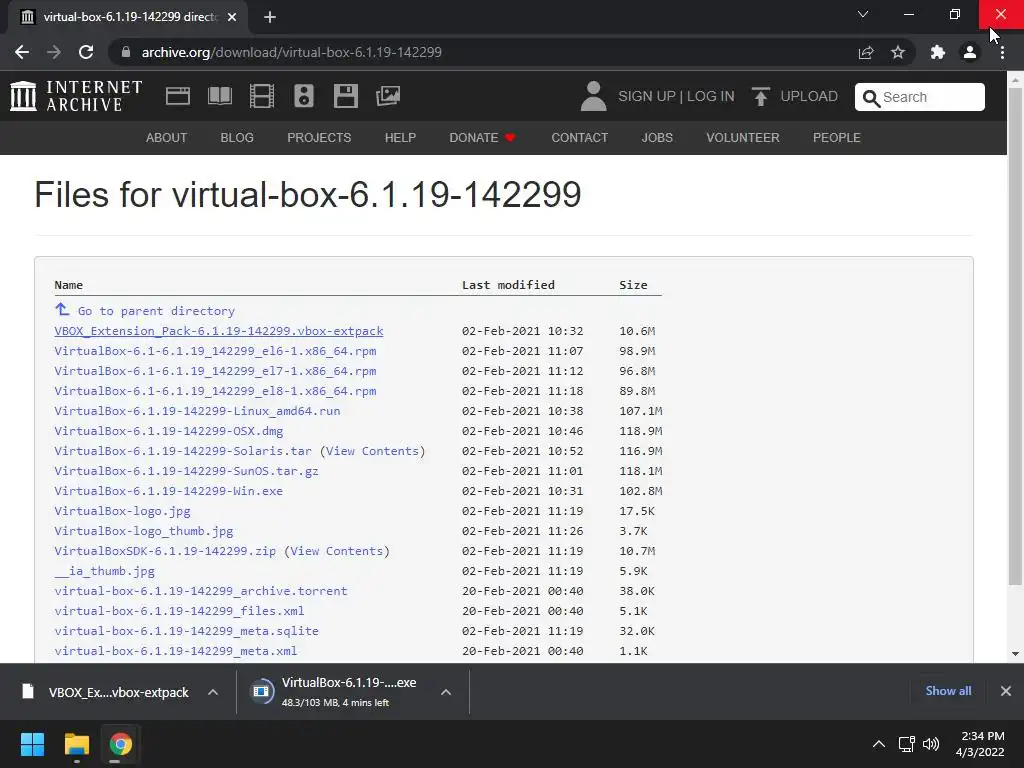Viewport: 1024px width, 768px height.
Task: Open the taskbar clock and date
Action: click(980, 744)
